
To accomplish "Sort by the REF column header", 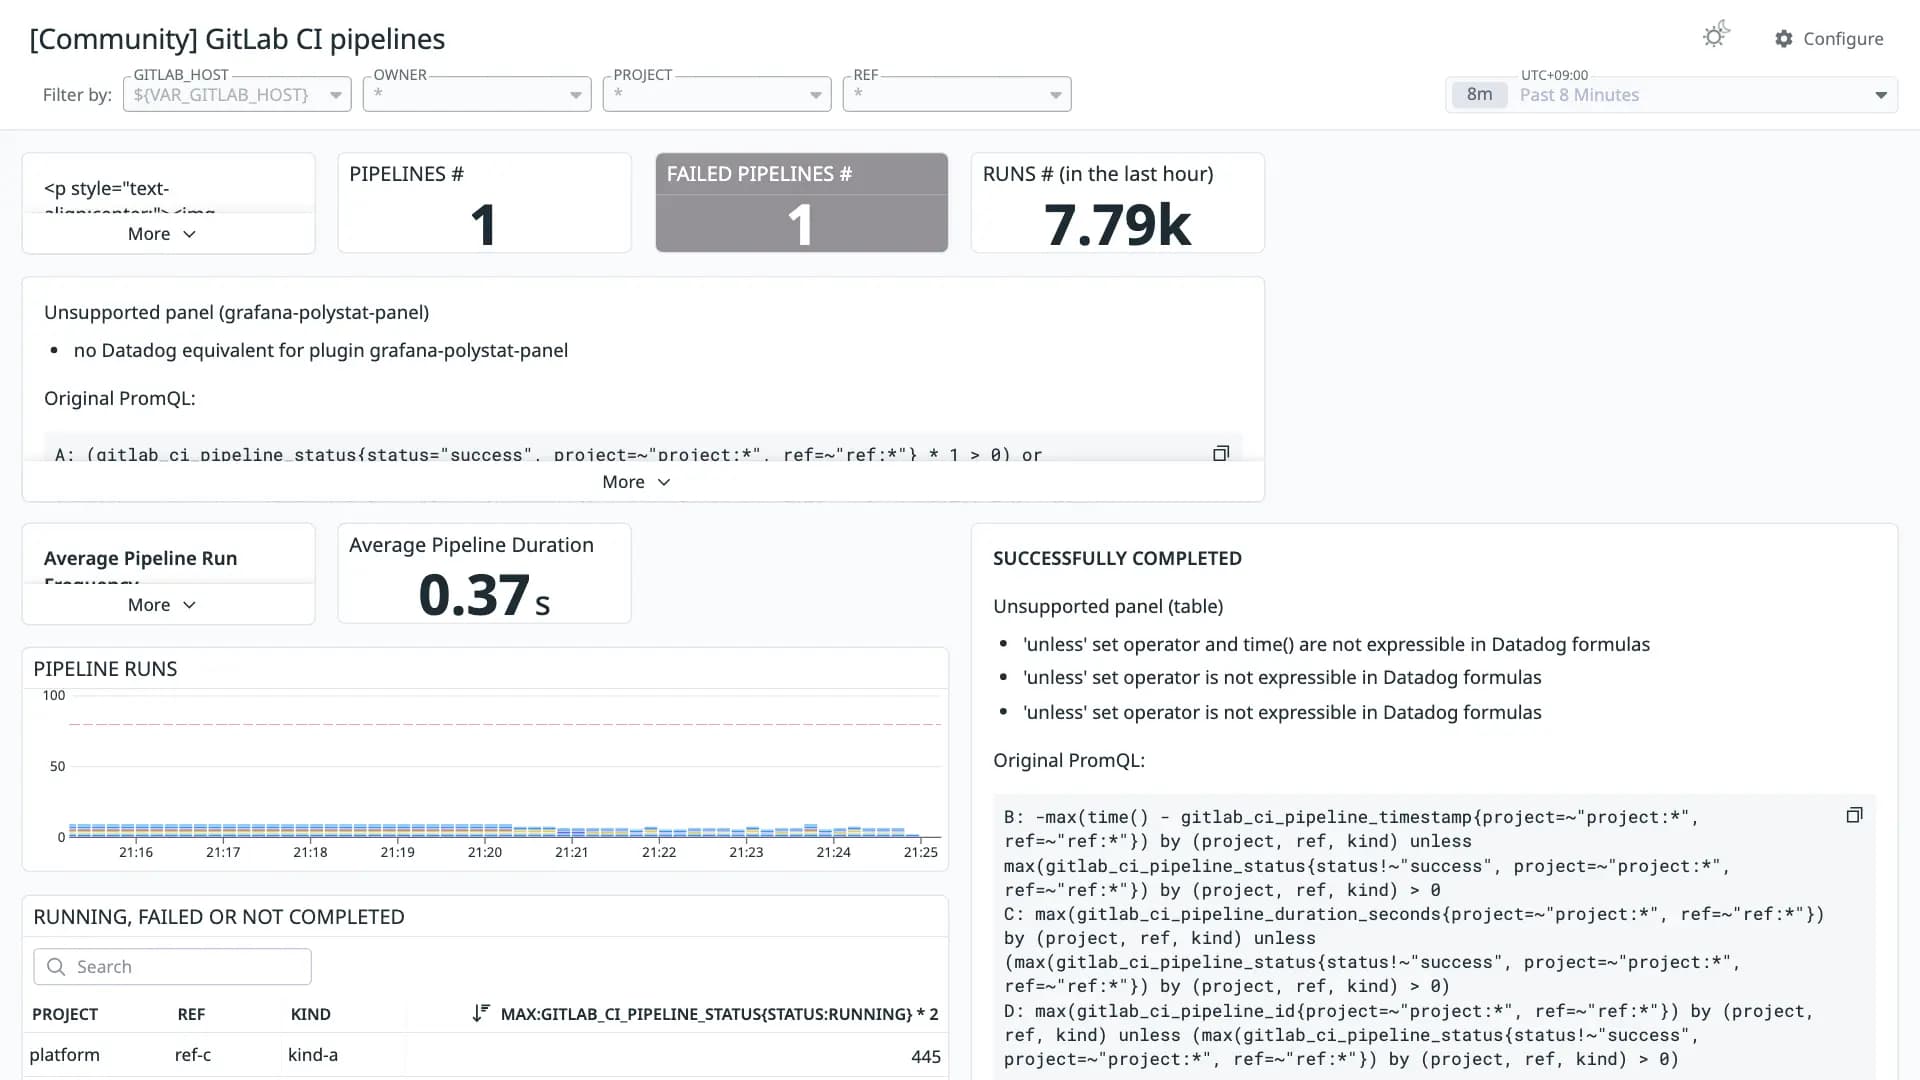I will click(x=191, y=1014).
